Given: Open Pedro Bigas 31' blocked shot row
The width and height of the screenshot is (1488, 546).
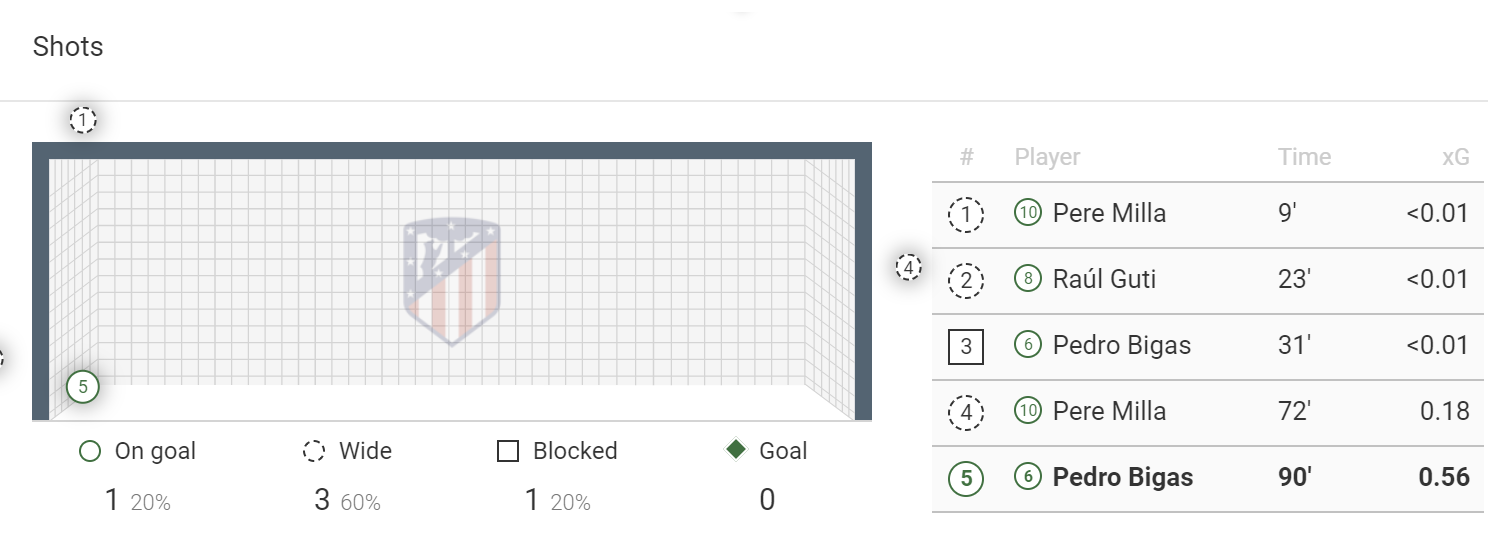Looking at the screenshot, I should click(x=1207, y=346).
